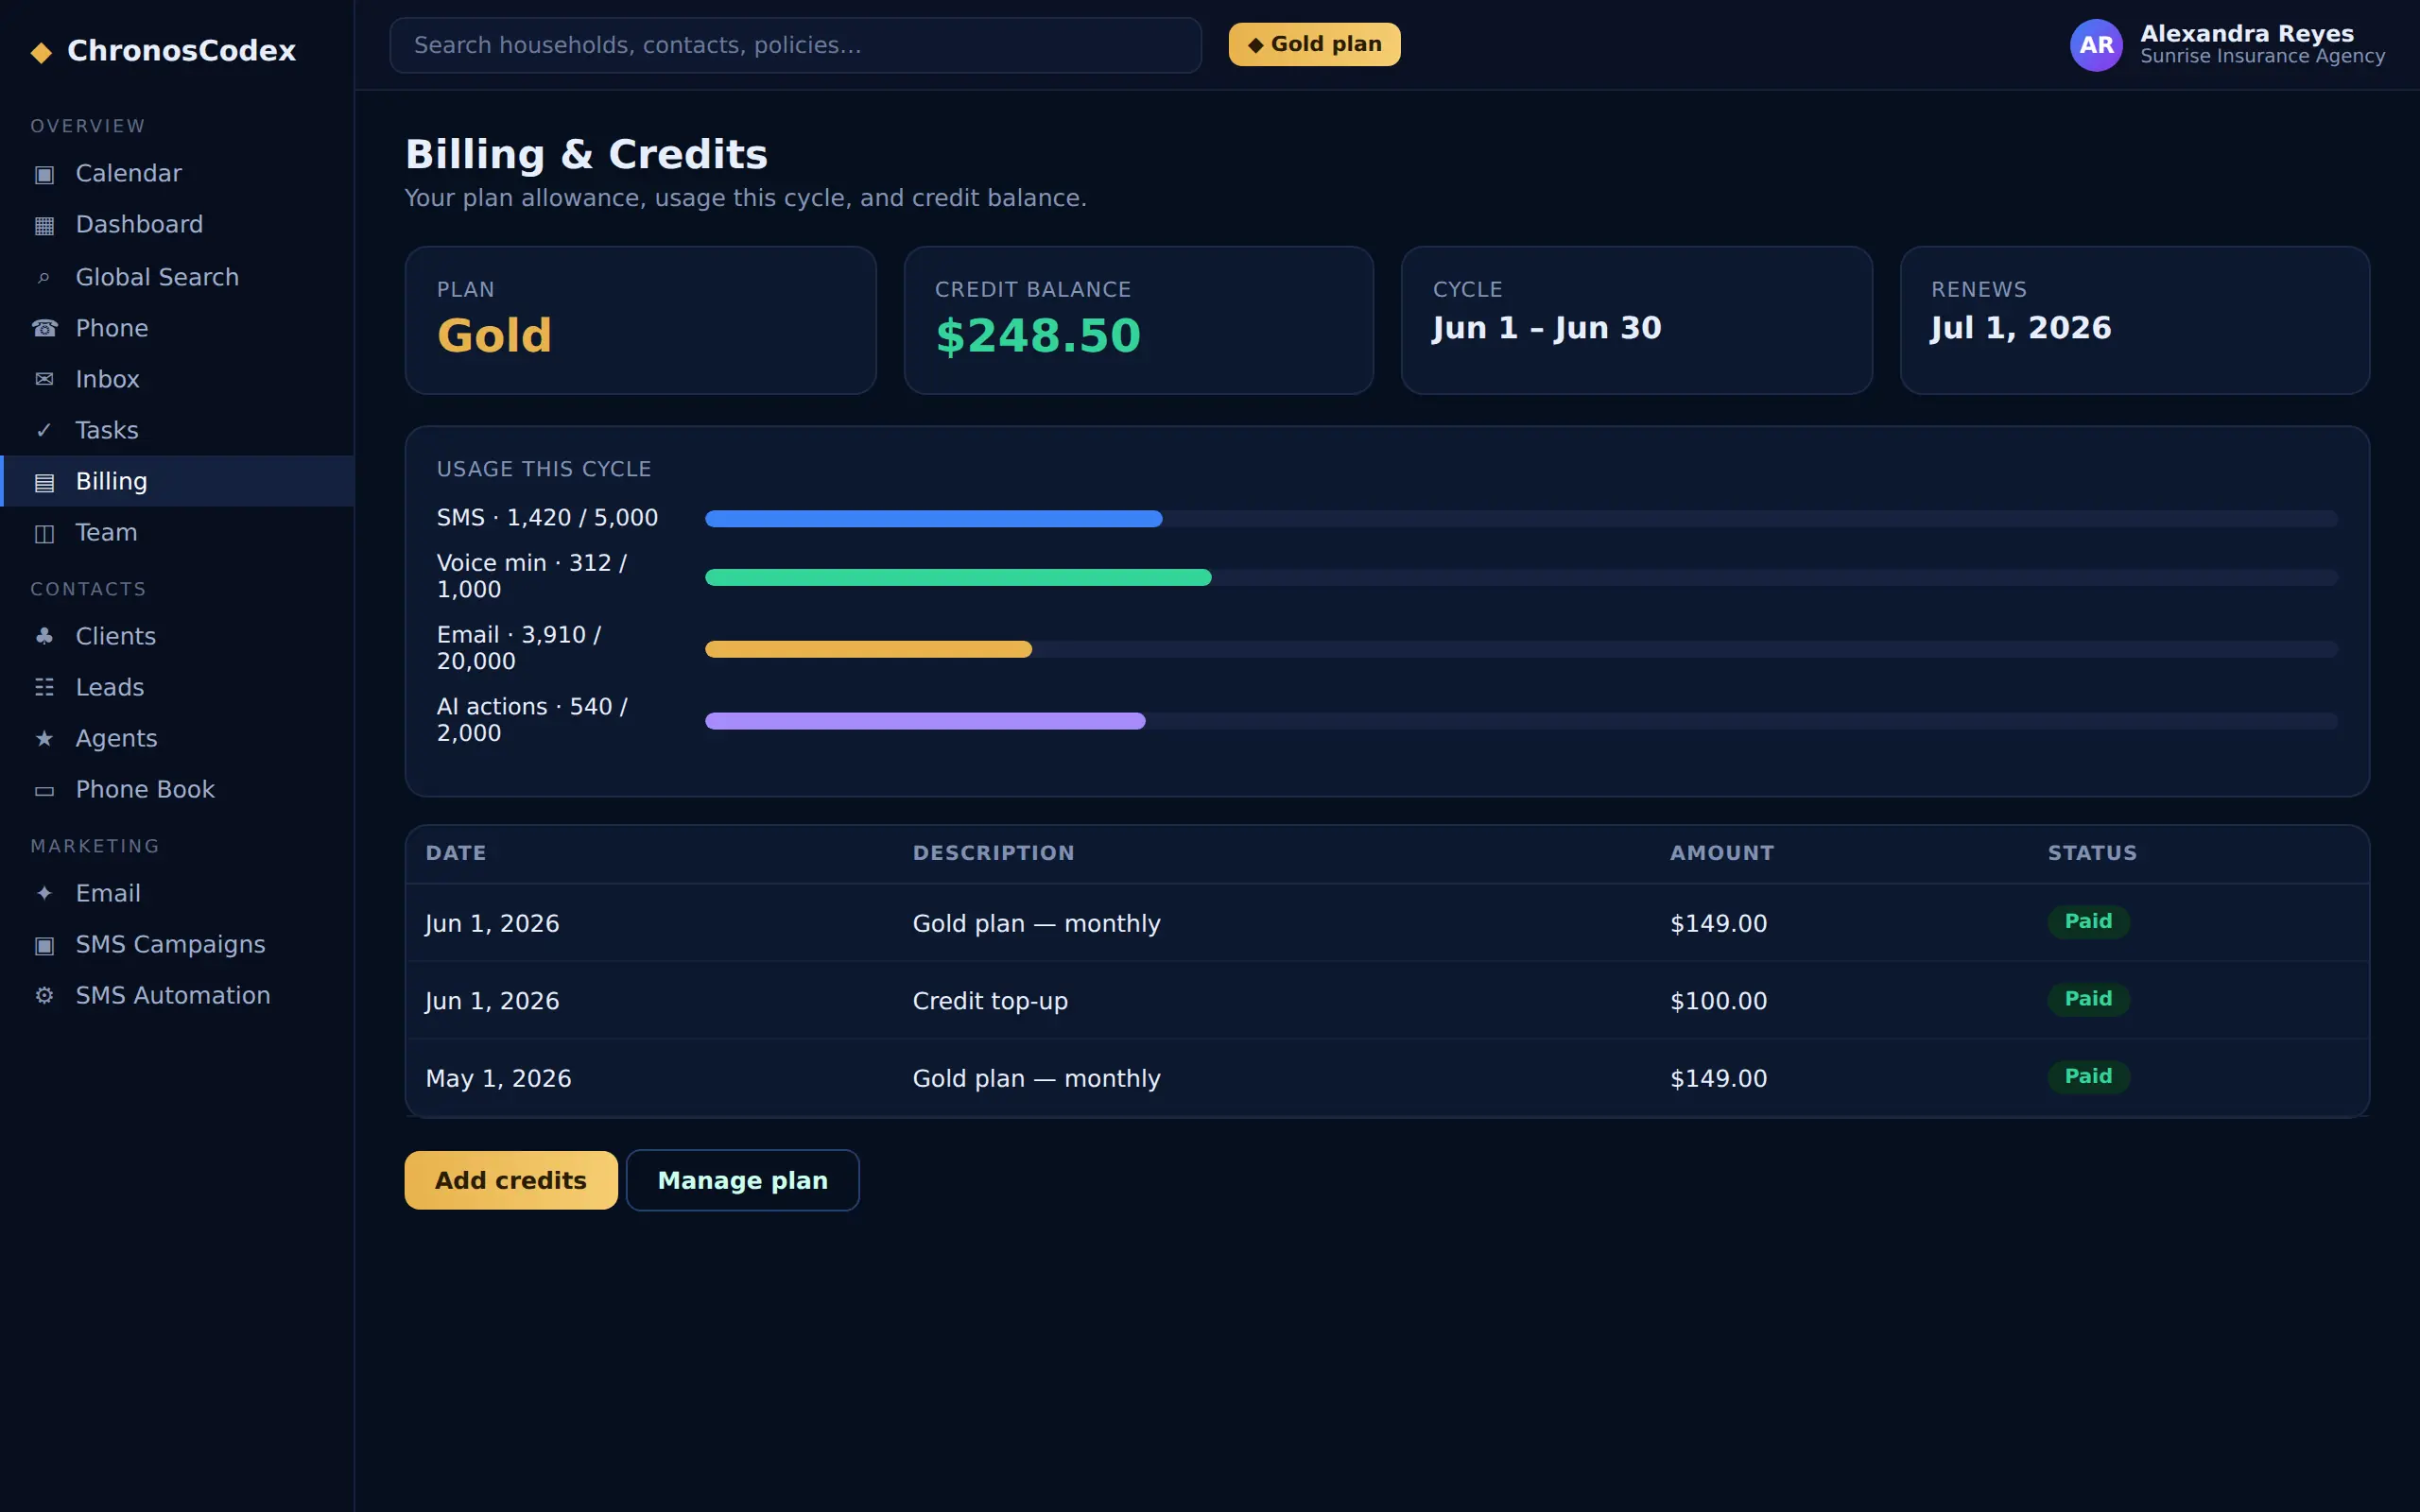Click the Clients icon

pos(44,636)
